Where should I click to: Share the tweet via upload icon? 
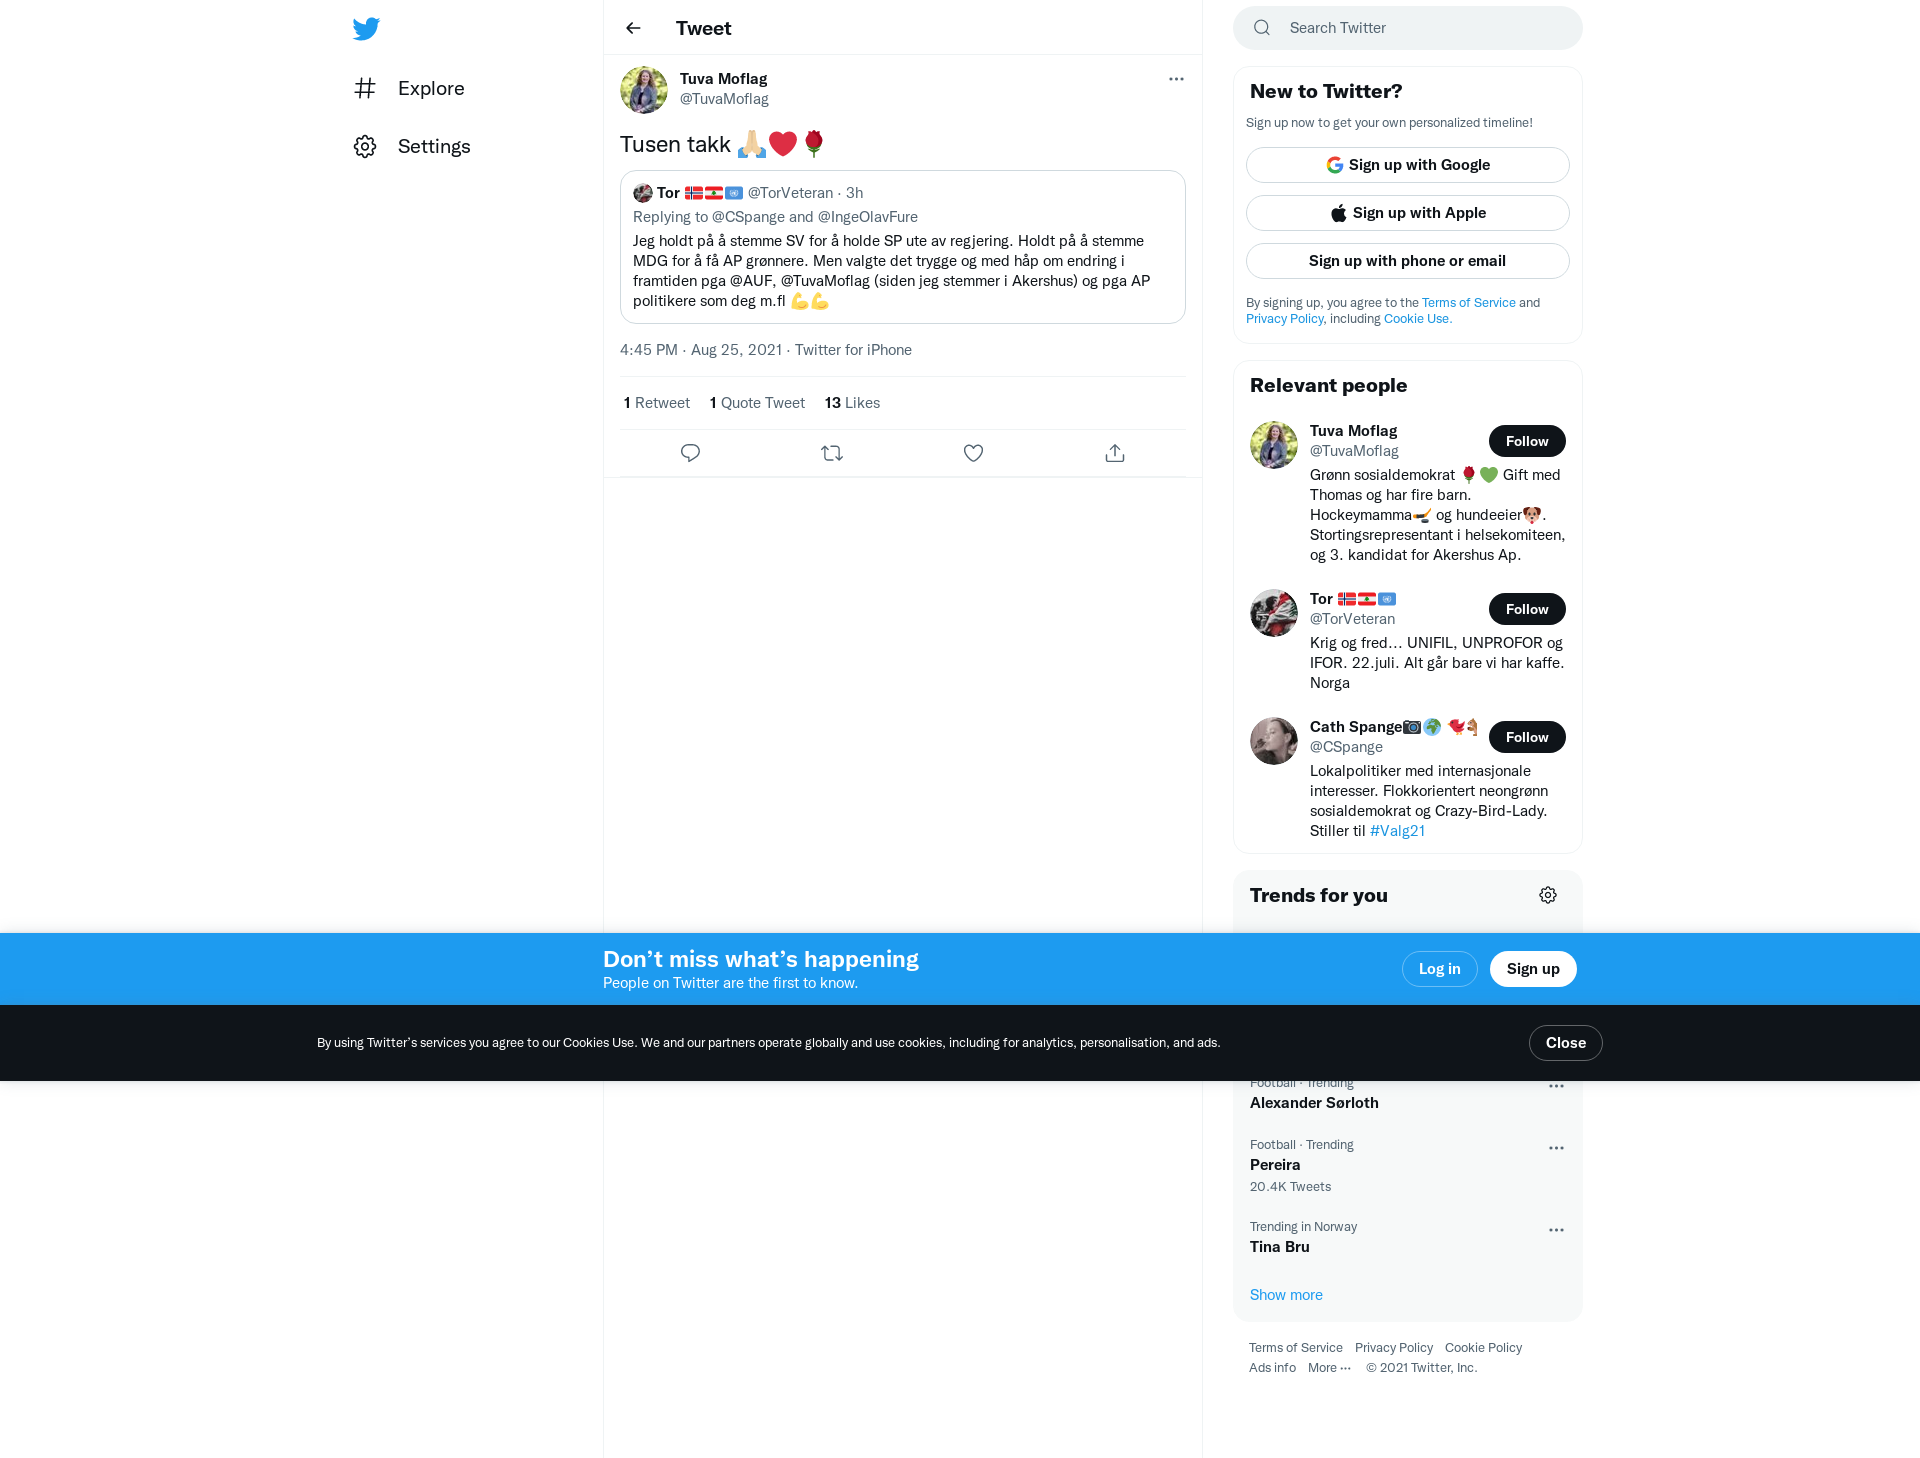[1115, 453]
